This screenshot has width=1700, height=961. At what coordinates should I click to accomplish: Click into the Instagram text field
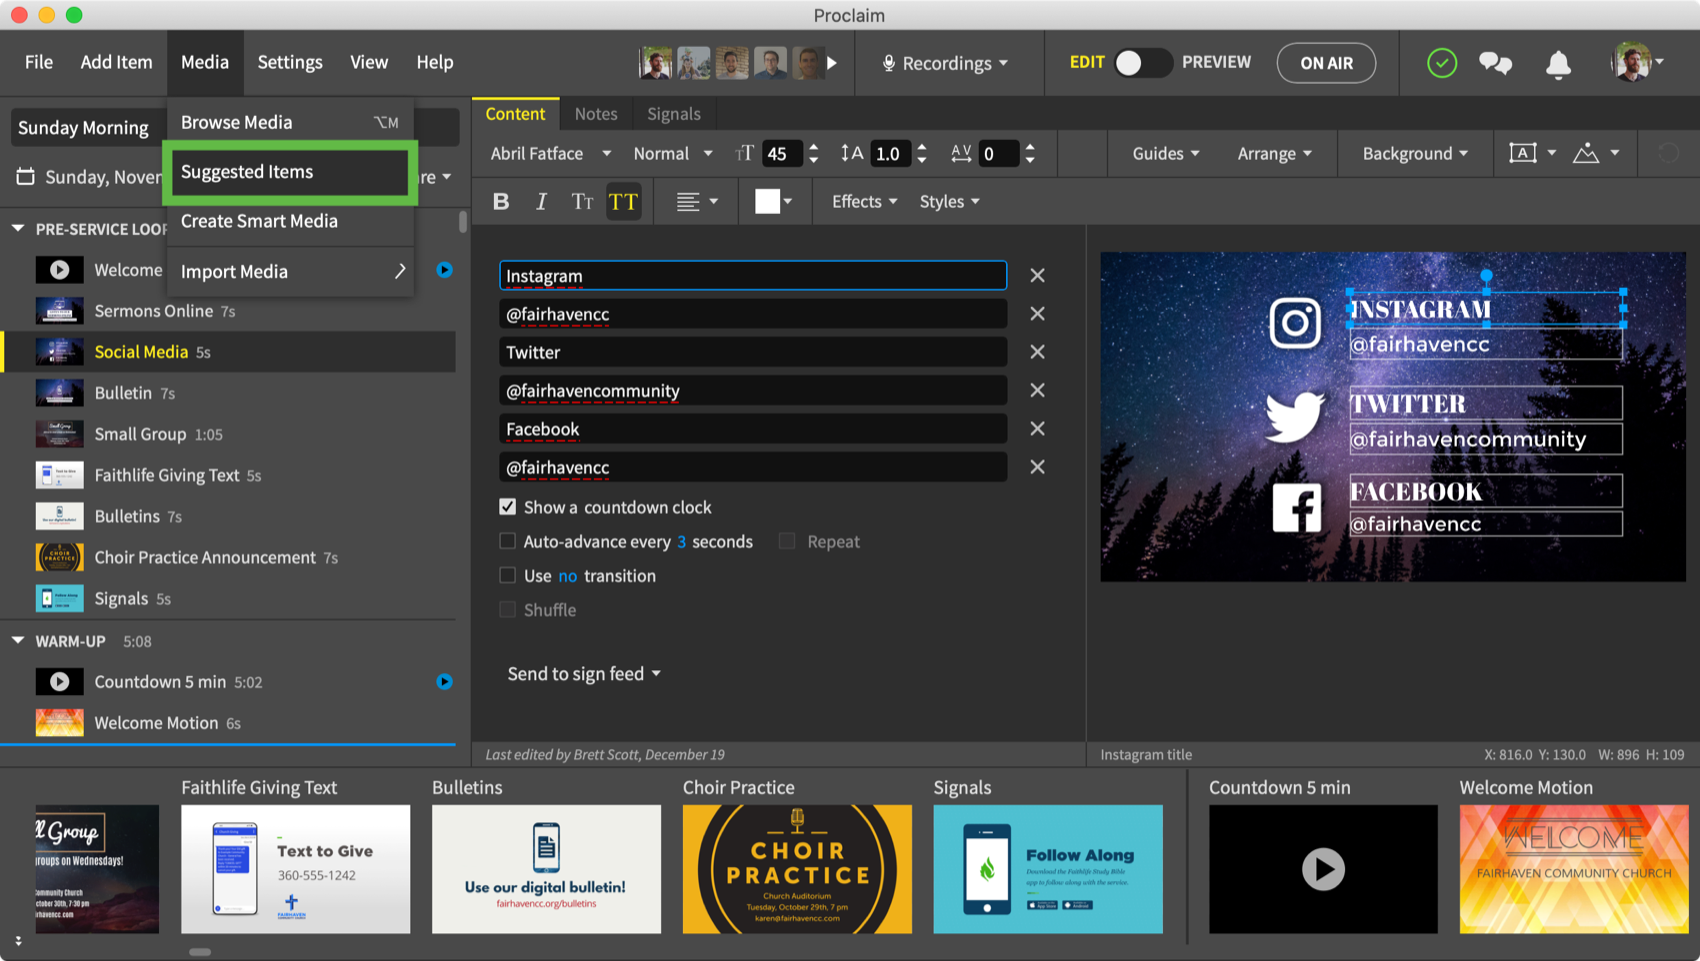click(753, 275)
